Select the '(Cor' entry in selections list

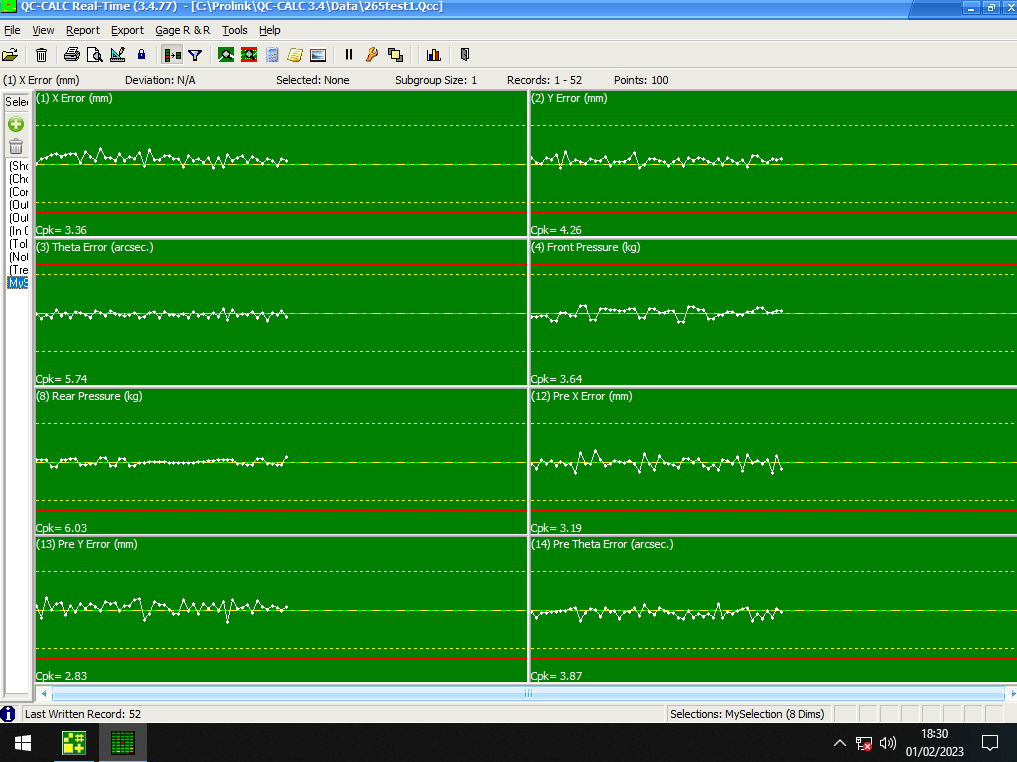18,192
